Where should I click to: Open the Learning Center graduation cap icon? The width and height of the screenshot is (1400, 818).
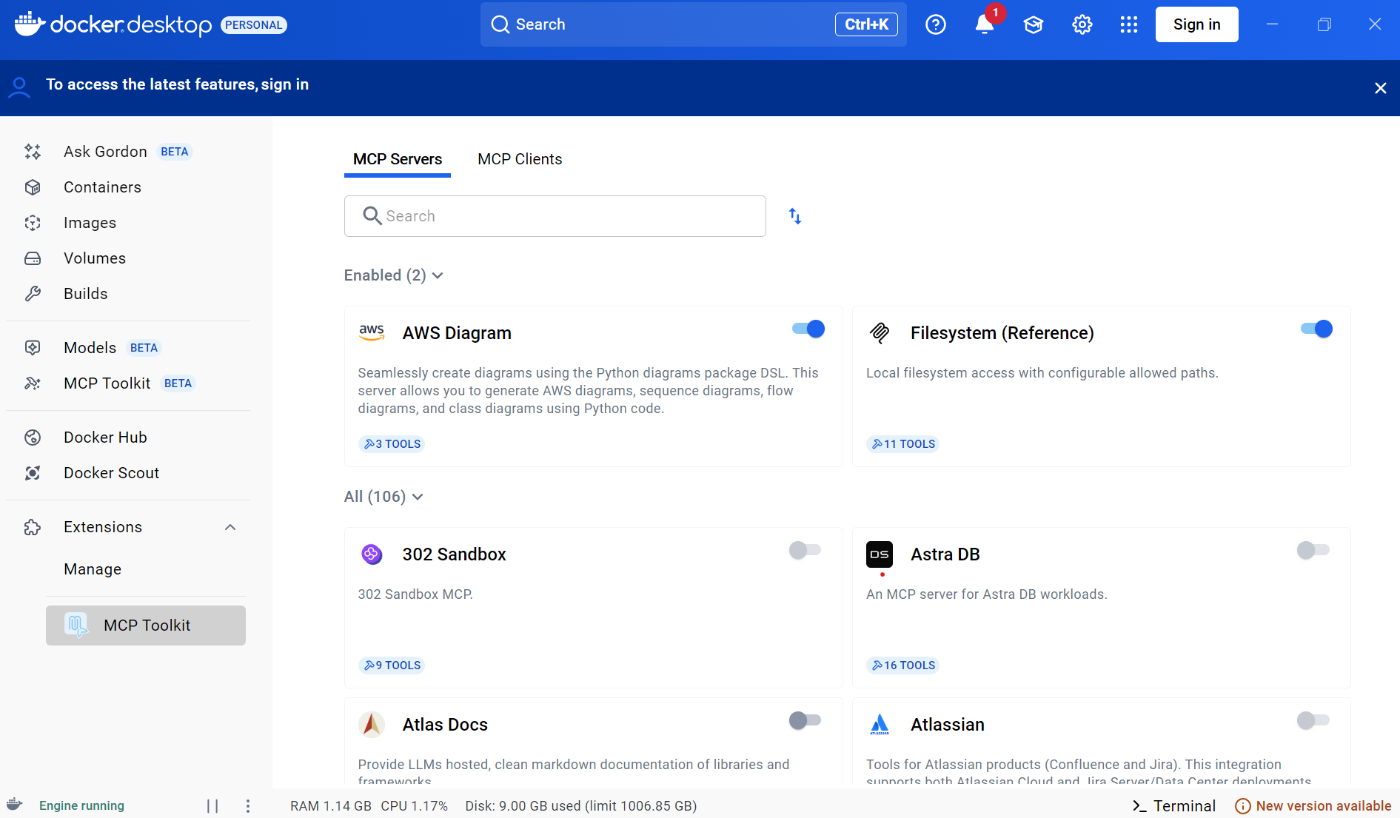click(x=1033, y=25)
